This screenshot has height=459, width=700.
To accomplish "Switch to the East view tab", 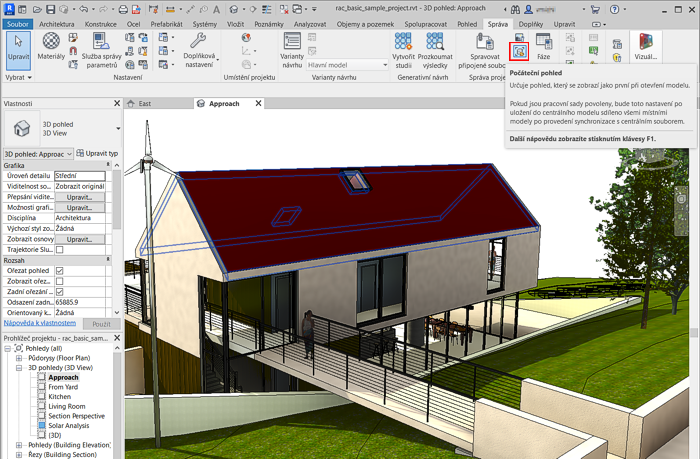I will pyautogui.click(x=145, y=103).
